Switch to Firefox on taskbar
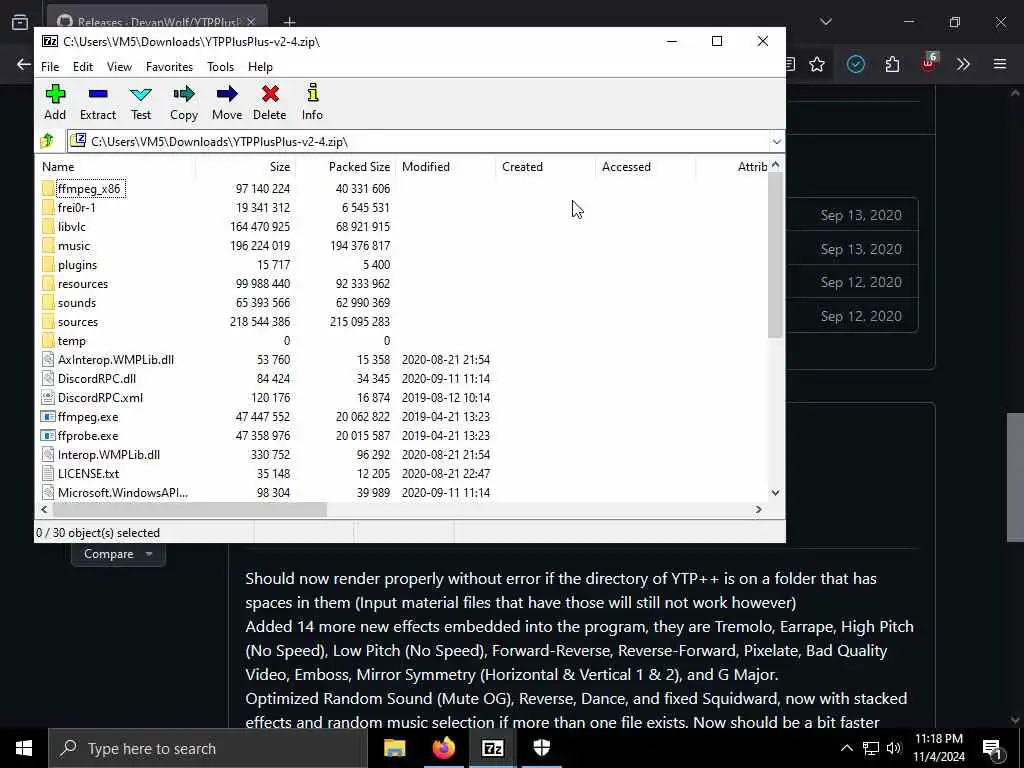Image resolution: width=1024 pixels, height=768 pixels. [443, 748]
